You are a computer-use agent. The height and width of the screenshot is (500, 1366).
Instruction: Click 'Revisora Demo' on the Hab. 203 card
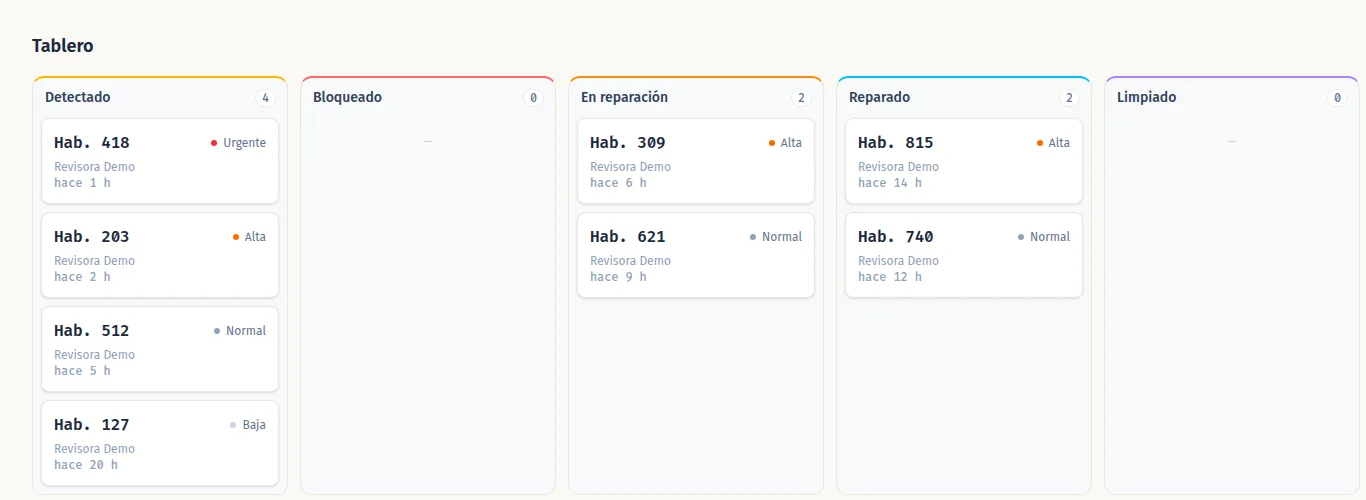point(94,261)
